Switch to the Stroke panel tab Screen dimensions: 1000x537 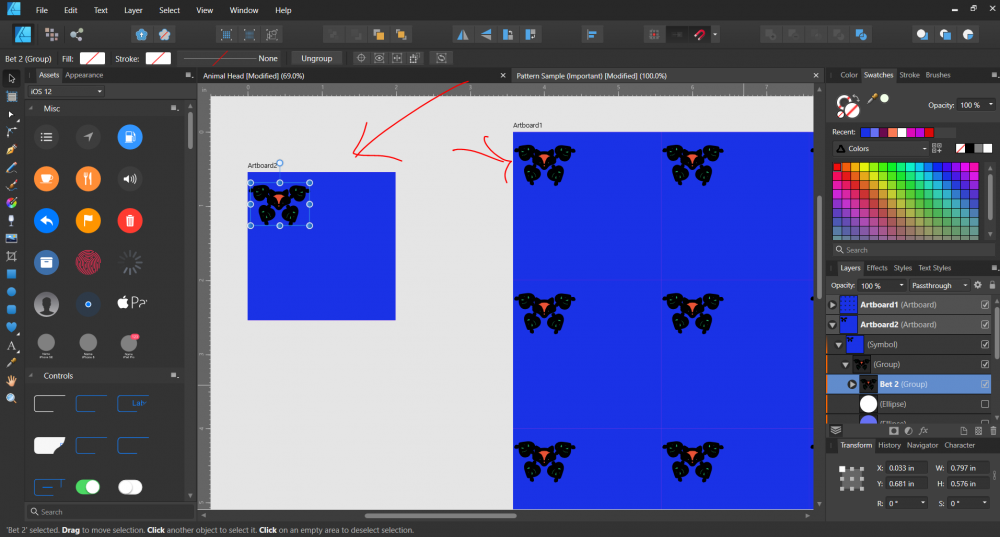(909, 75)
